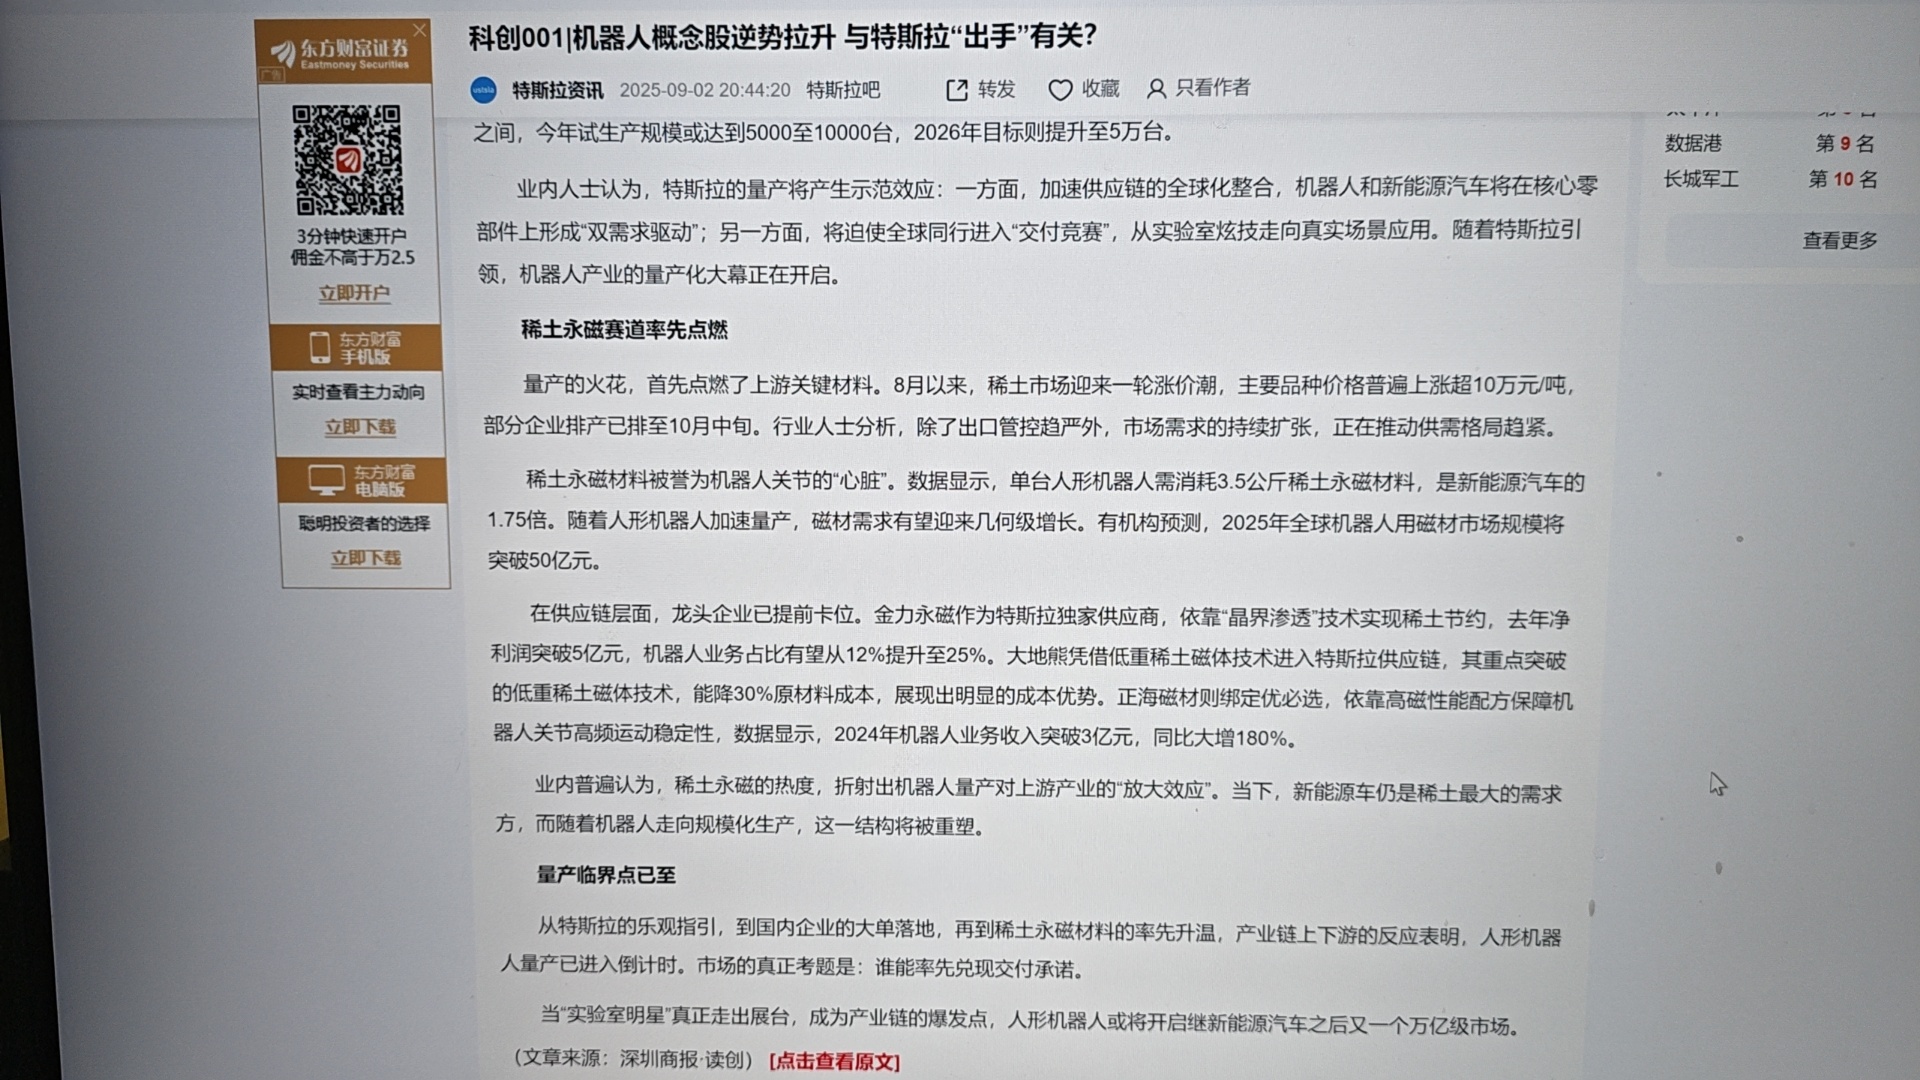Click the text 聪明投资者的选择

click(x=364, y=523)
